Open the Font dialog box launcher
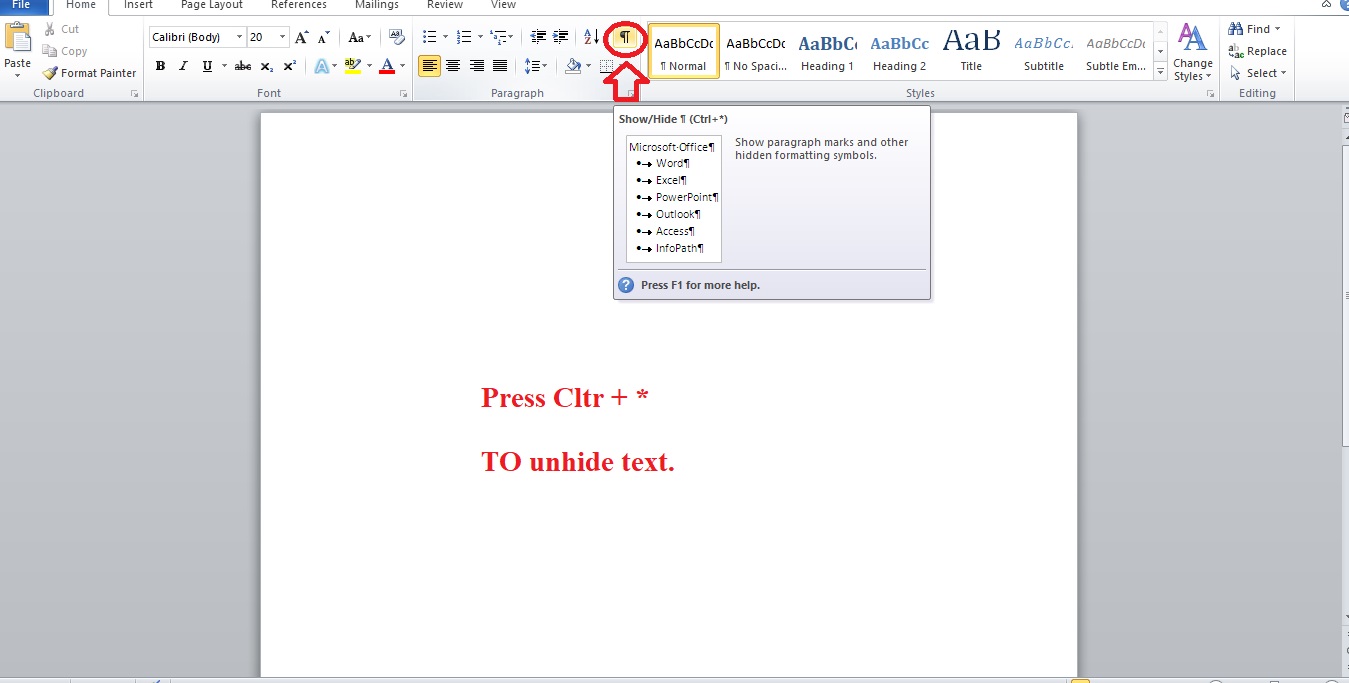 pyautogui.click(x=403, y=92)
